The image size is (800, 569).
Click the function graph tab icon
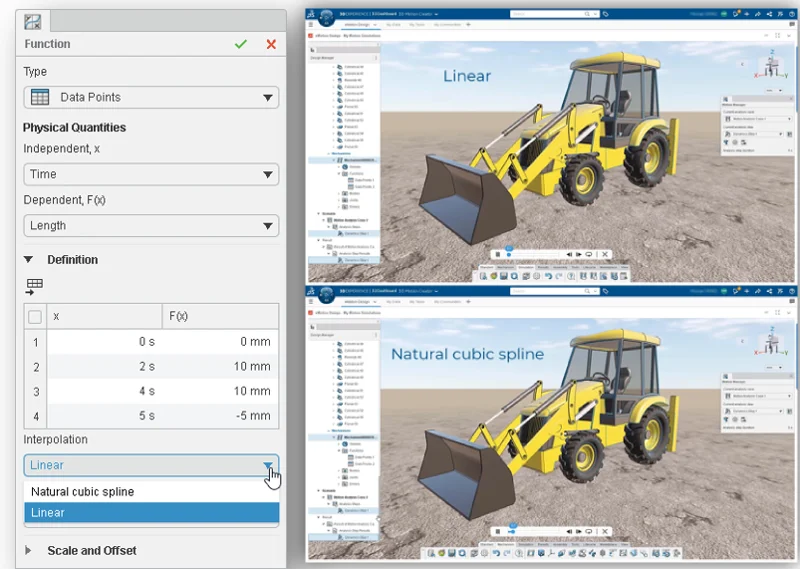tap(32, 21)
